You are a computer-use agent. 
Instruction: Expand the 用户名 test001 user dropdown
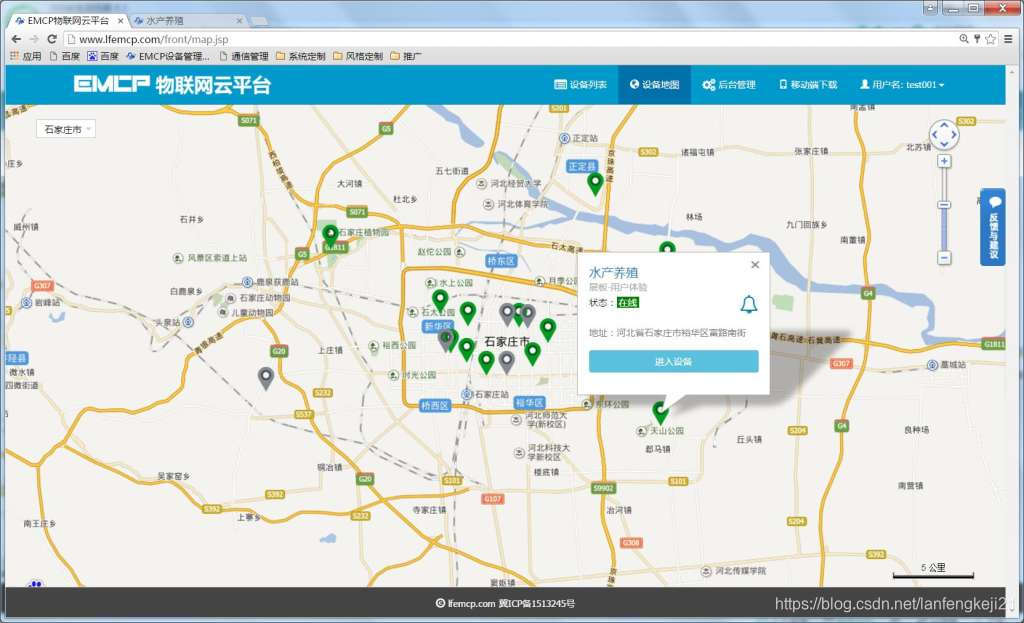902,85
